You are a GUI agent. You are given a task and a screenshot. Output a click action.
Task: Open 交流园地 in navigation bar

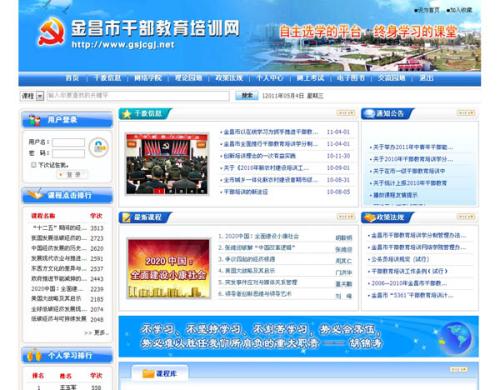tap(392, 78)
